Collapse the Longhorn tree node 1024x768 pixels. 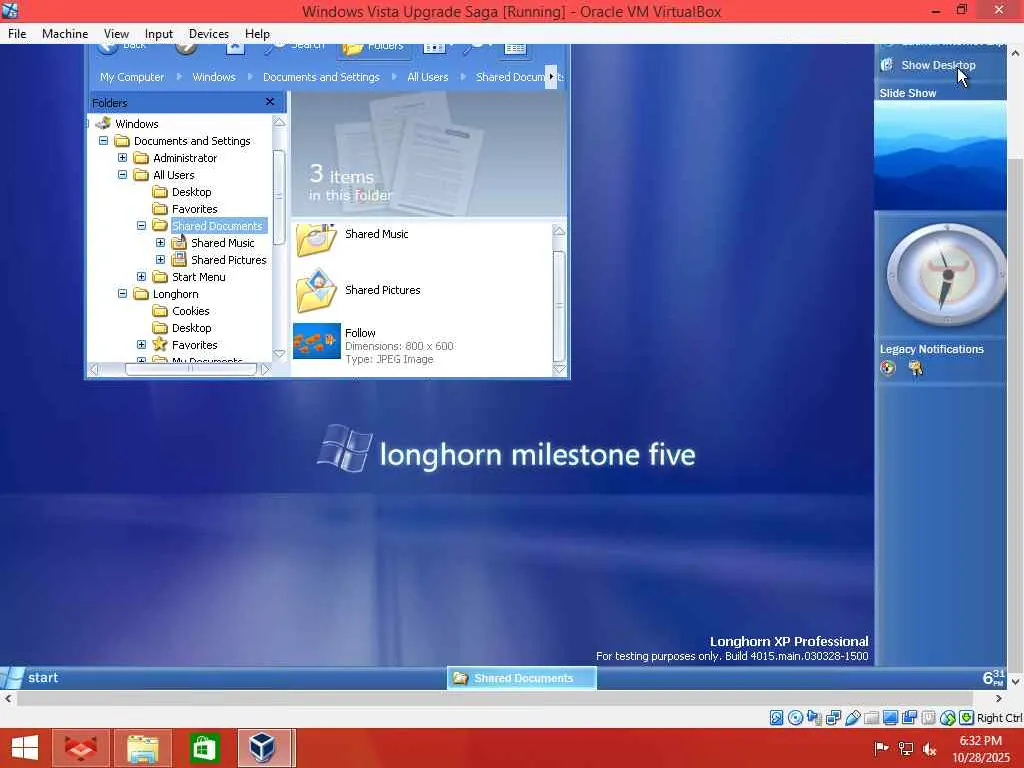(122, 293)
